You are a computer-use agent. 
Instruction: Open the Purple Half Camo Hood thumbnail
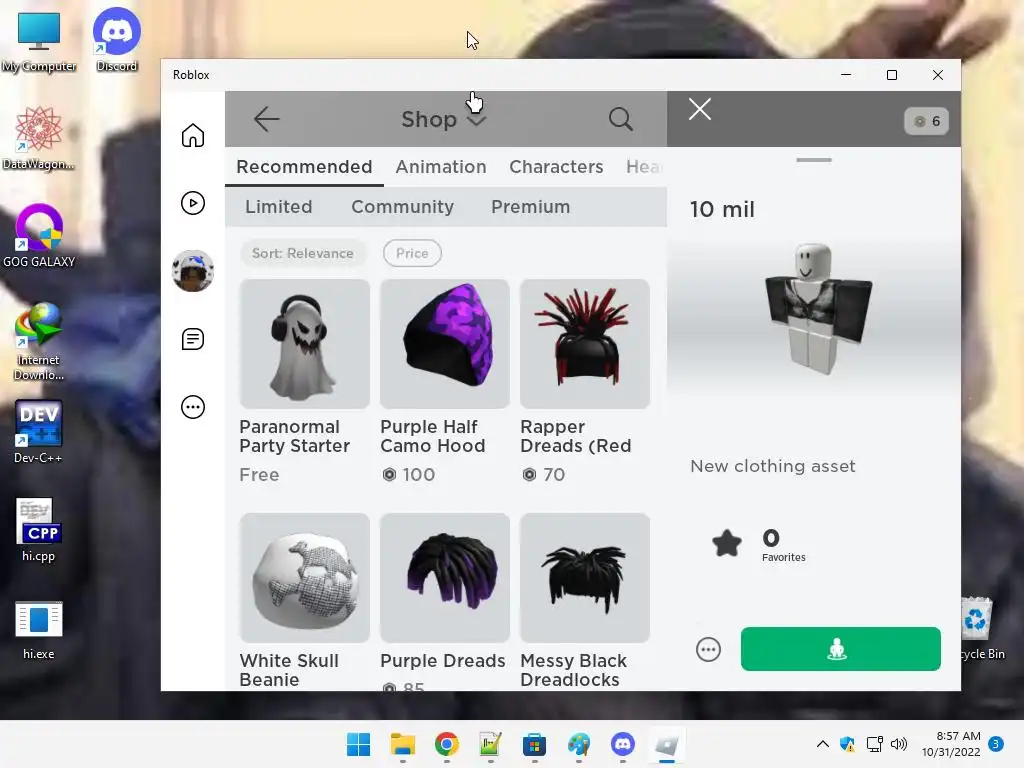click(x=445, y=344)
